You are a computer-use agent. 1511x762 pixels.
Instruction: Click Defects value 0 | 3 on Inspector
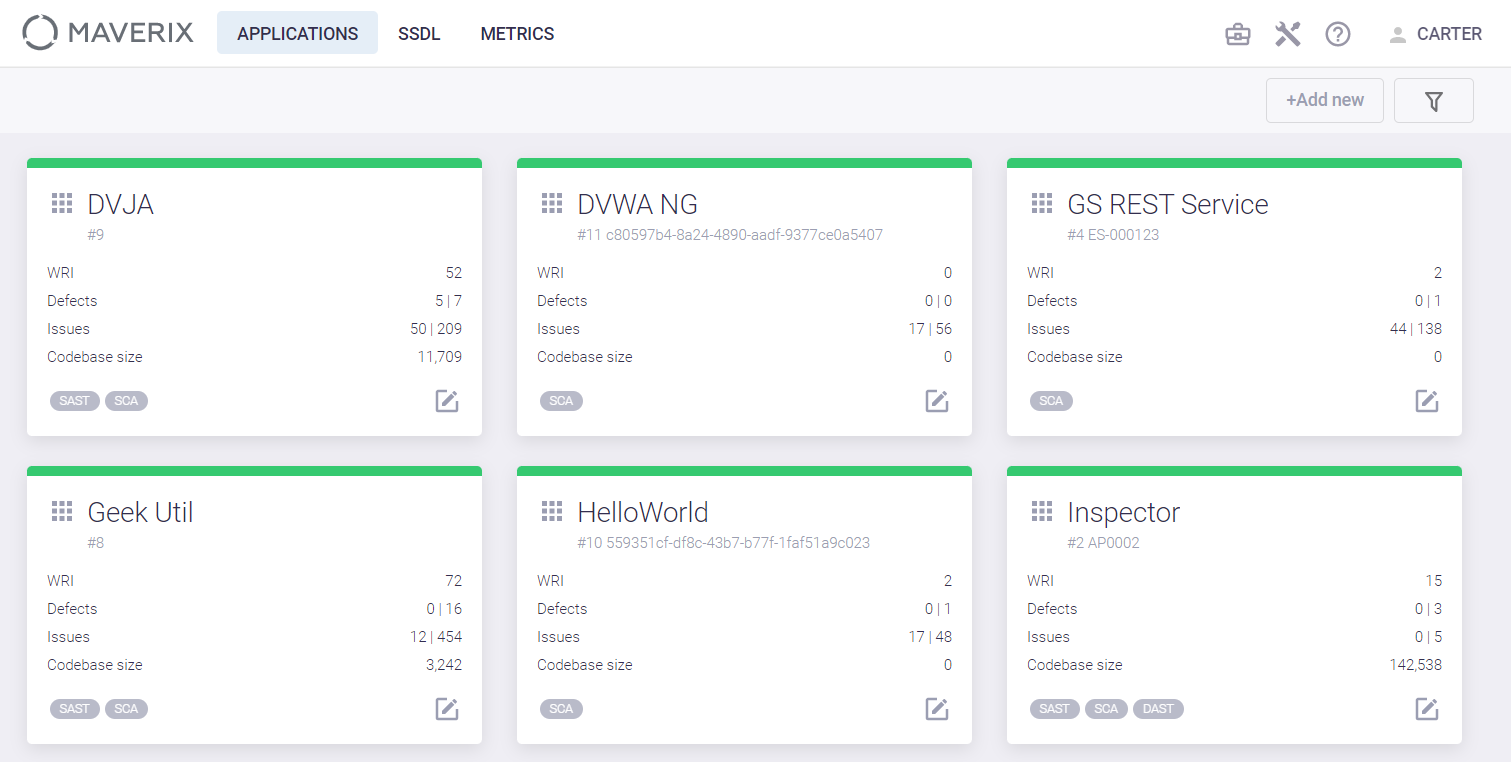tap(1428, 609)
